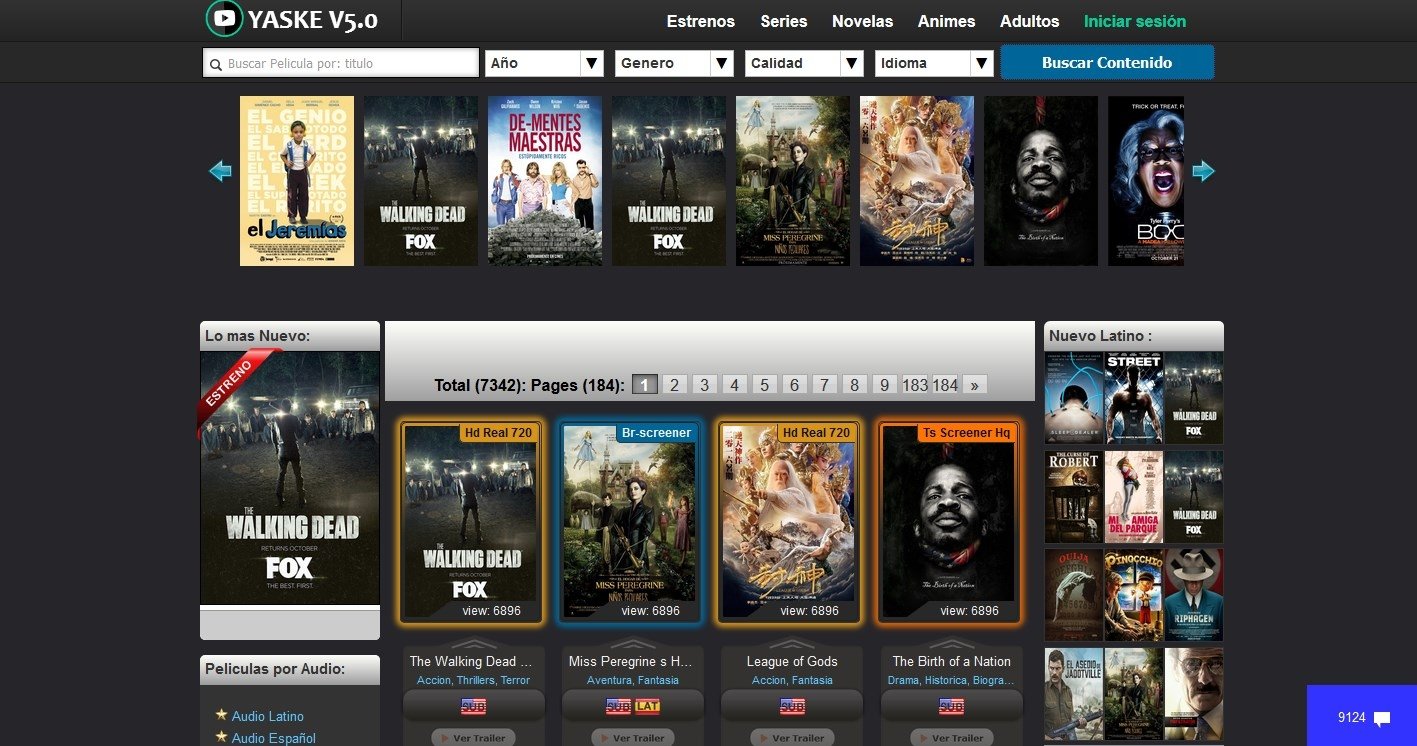Screen dimensions: 1417x746
Task: Advance carousel with right arrow
Action: pyautogui.click(x=1203, y=172)
